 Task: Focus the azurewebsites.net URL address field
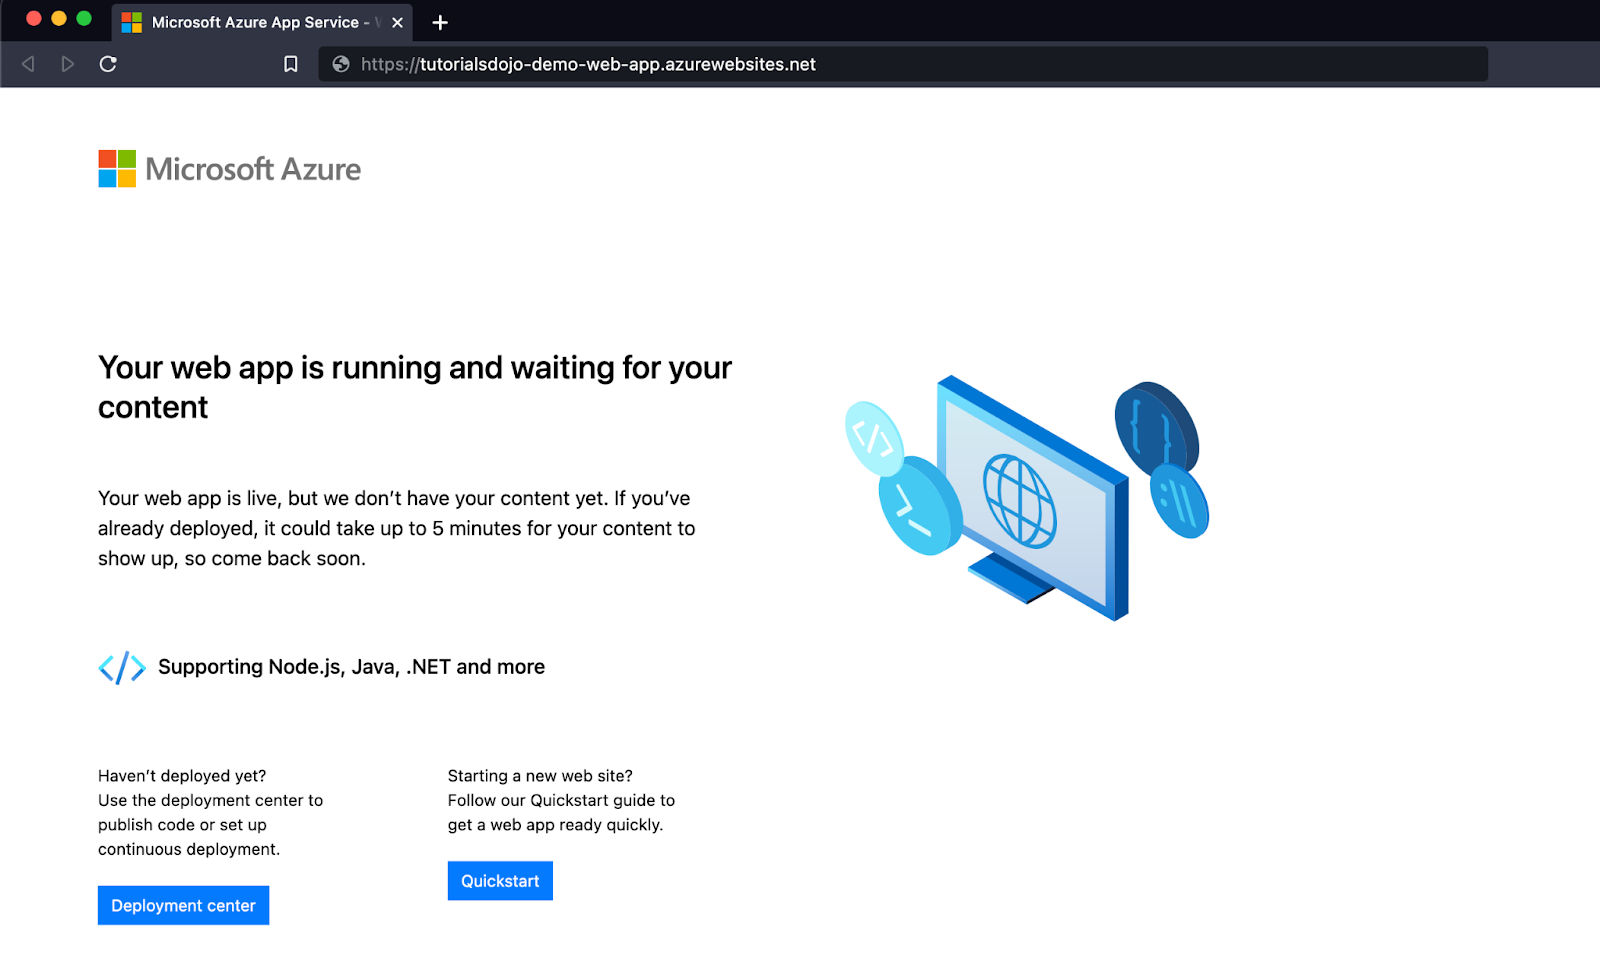[x=900, y=64]
